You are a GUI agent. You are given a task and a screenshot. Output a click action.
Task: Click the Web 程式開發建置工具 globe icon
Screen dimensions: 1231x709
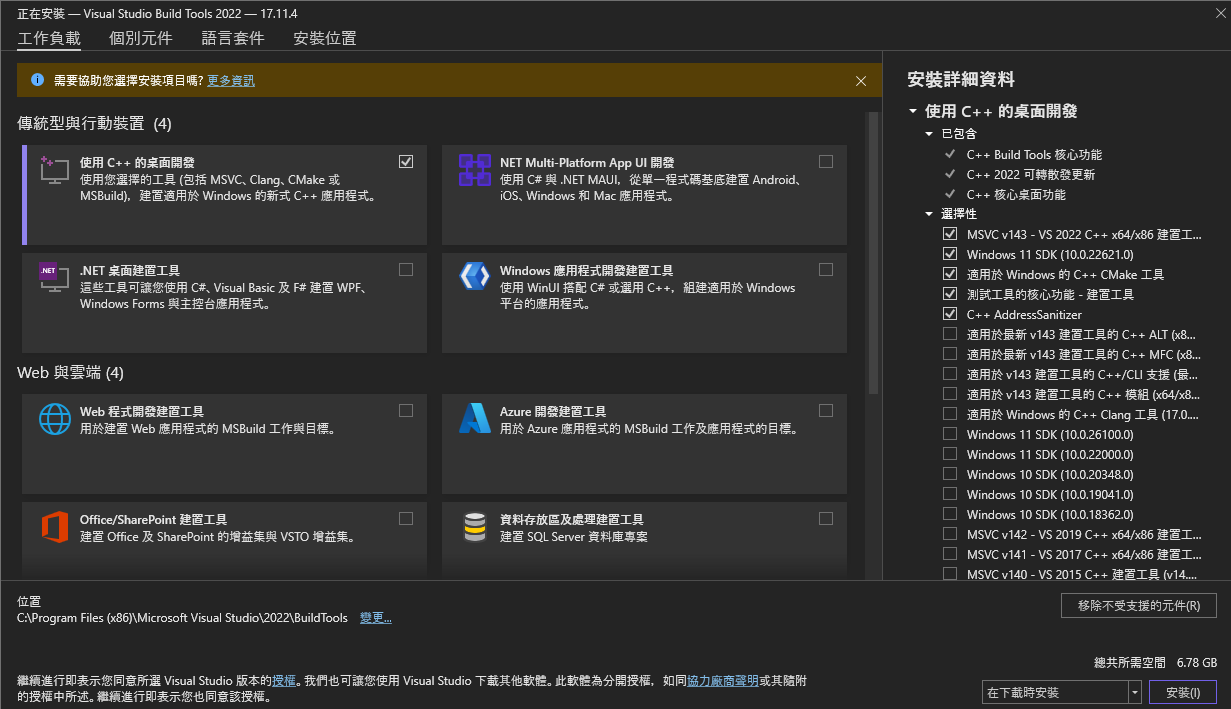pos(54,418)
